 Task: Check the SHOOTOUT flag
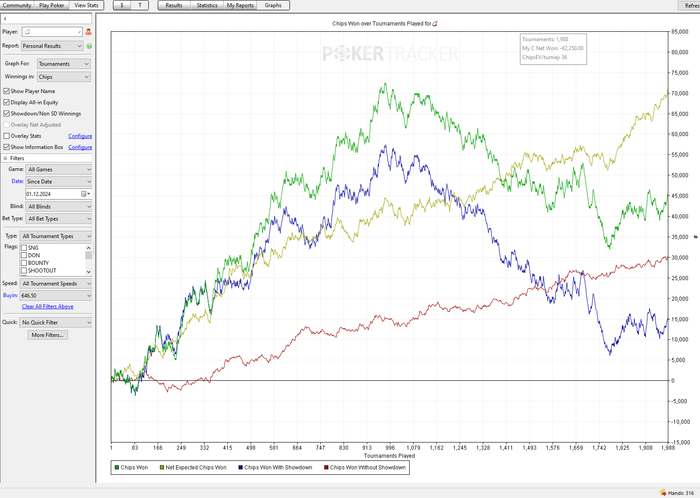coord(24,270)
